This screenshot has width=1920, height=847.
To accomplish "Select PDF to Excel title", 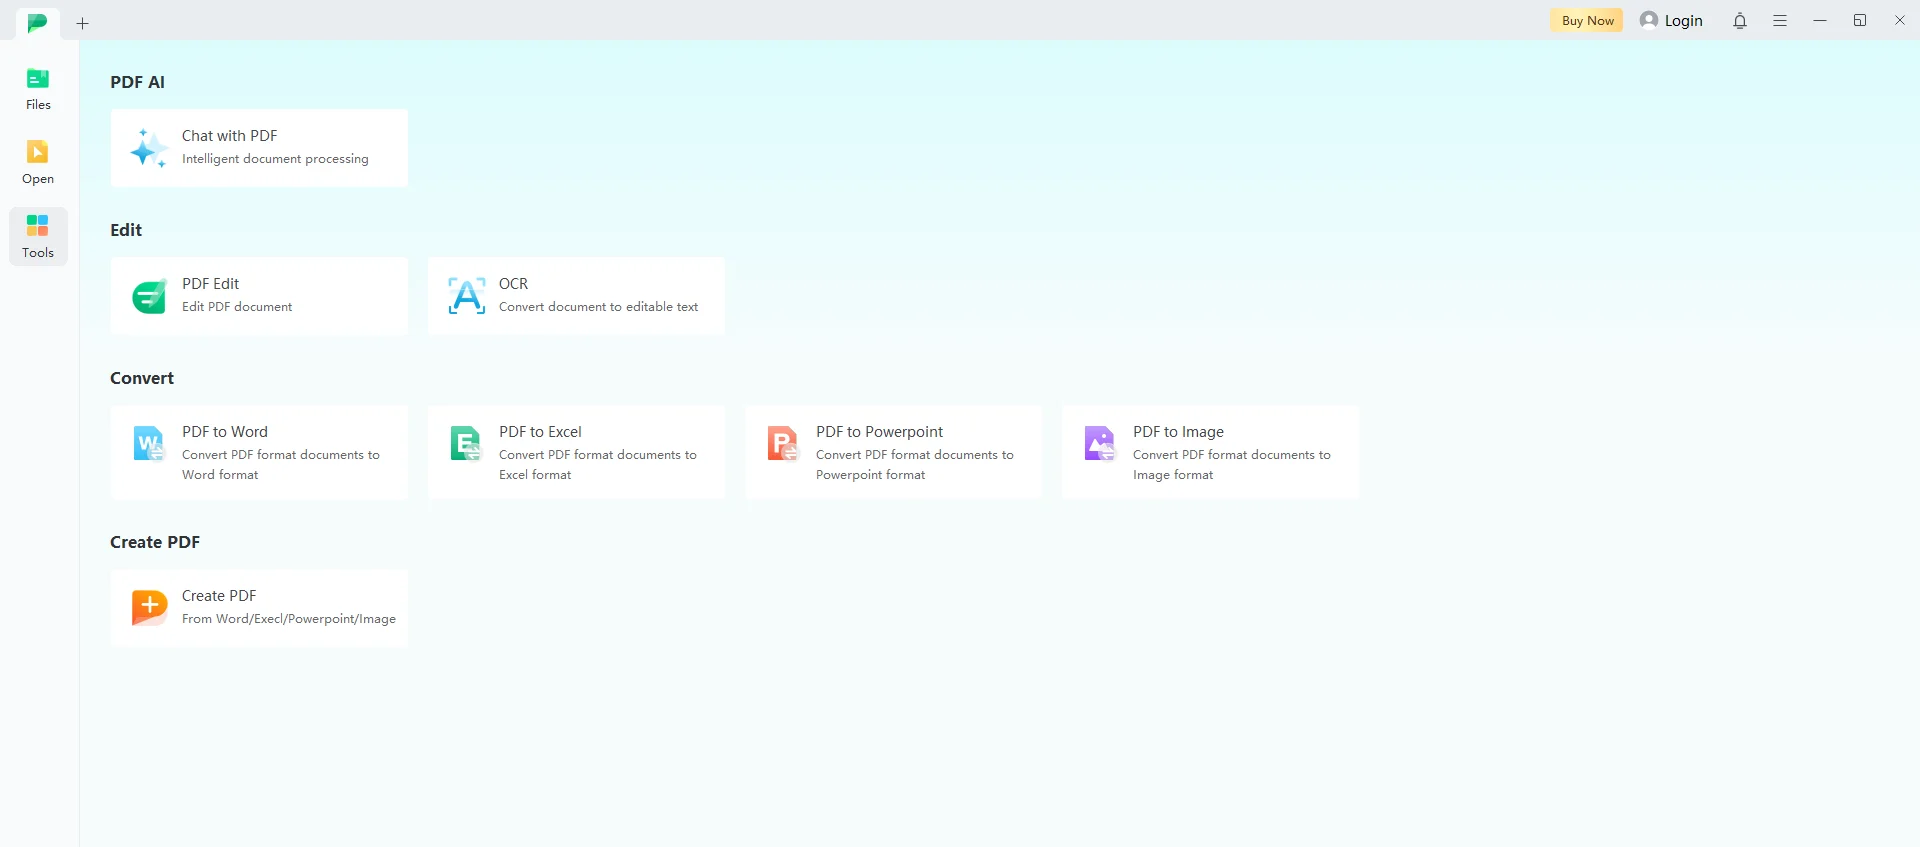I will coord(541,432).
